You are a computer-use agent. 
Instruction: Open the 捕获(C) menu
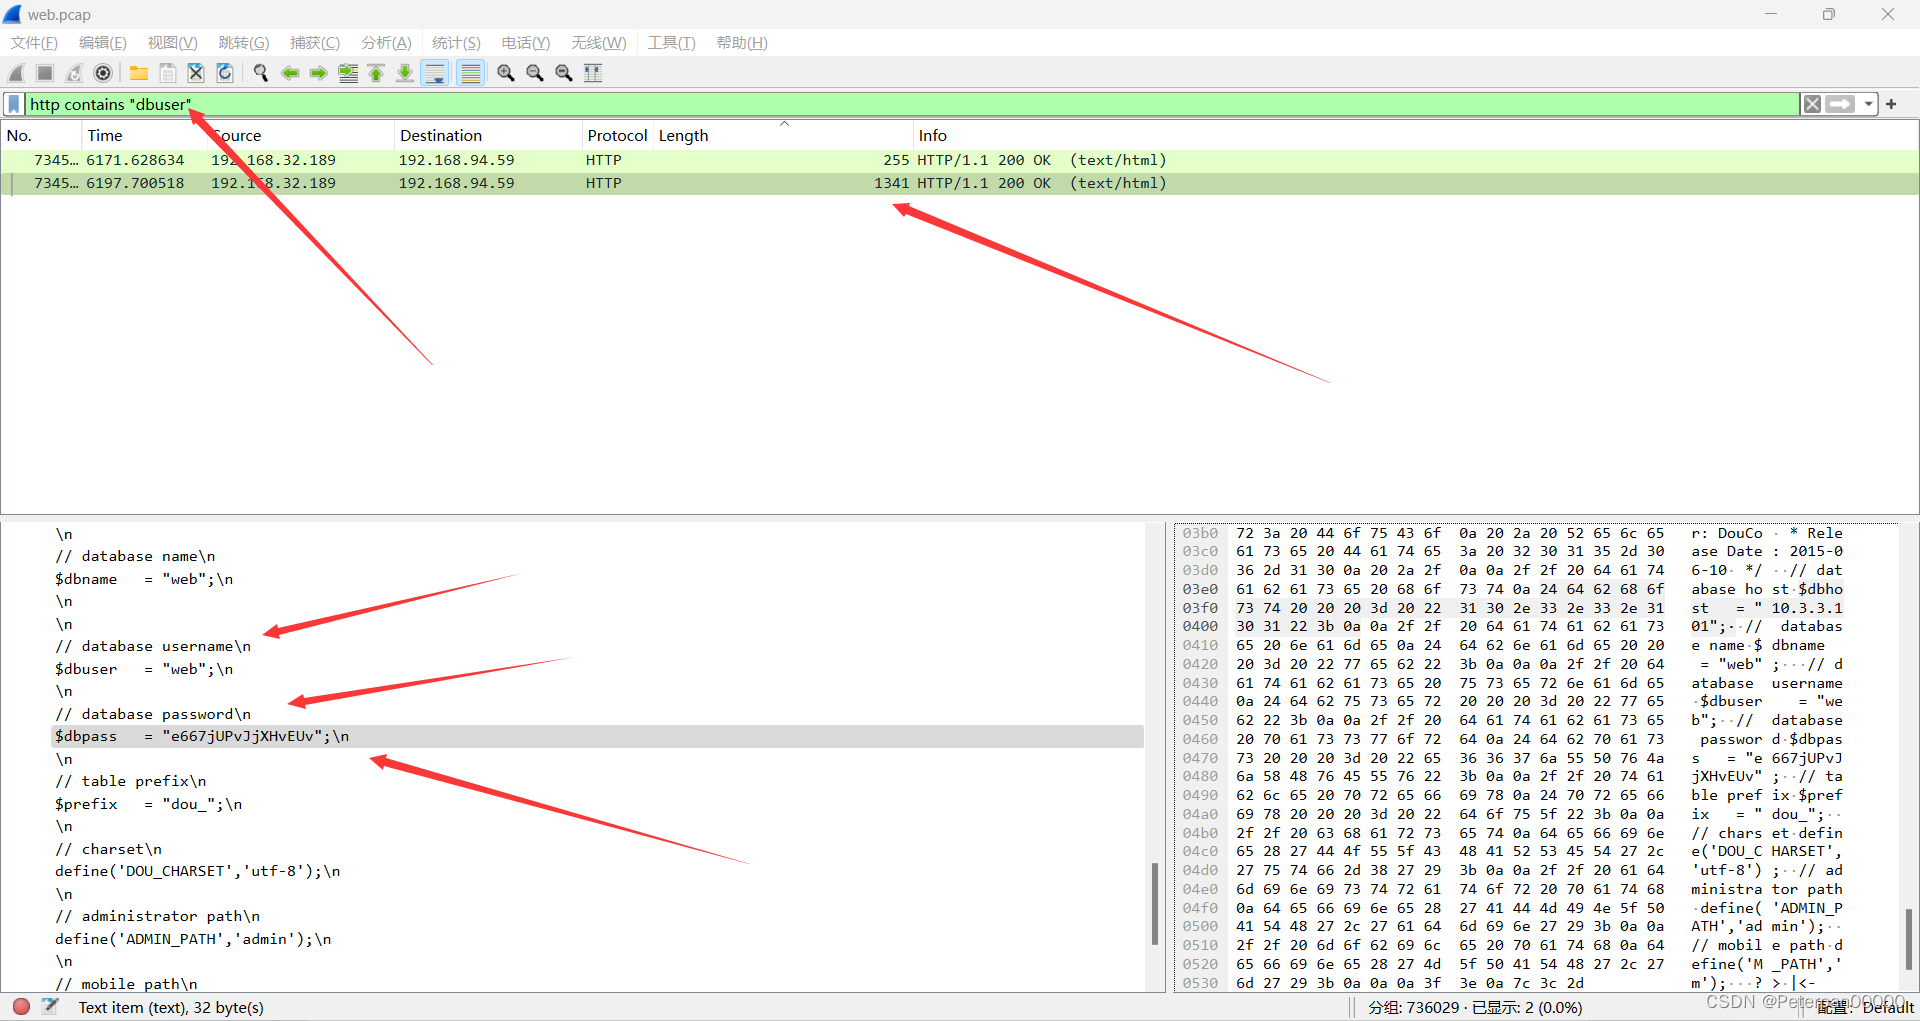[315, 43]
